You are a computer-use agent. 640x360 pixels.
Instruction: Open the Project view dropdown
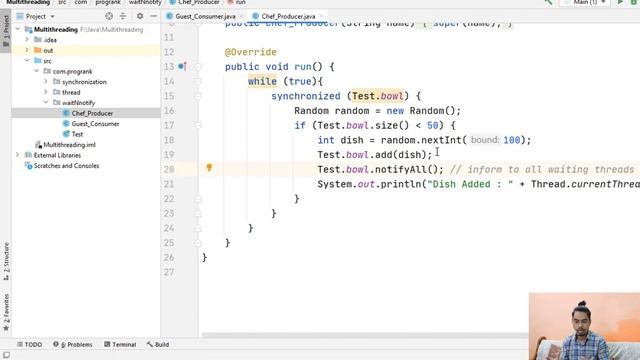(x=53, y=16)
